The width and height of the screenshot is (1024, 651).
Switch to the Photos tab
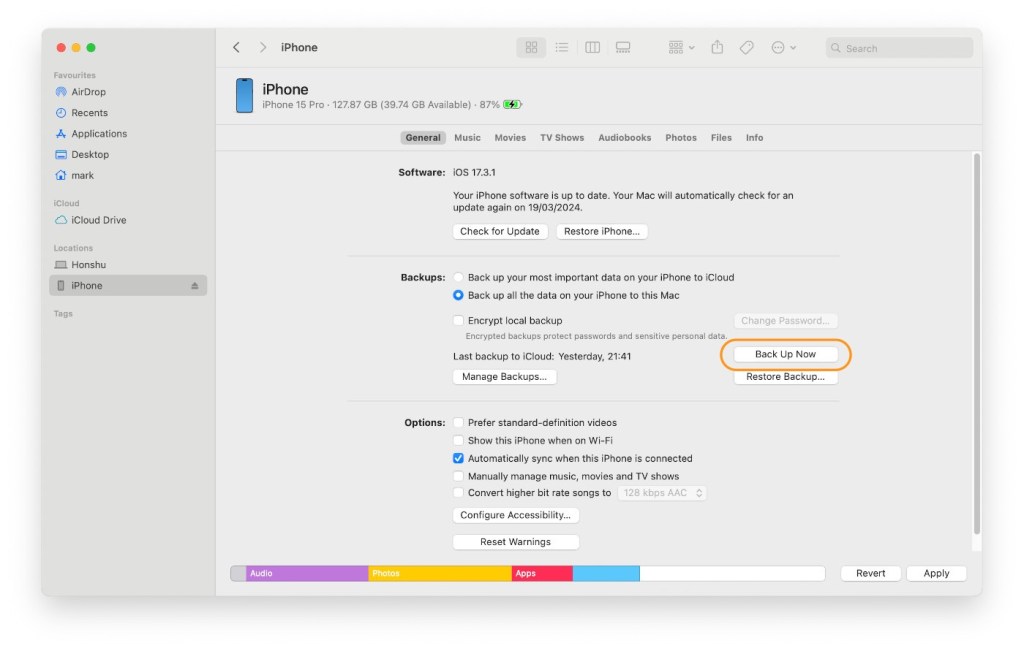pyautogui.click(x=681, y=138)
